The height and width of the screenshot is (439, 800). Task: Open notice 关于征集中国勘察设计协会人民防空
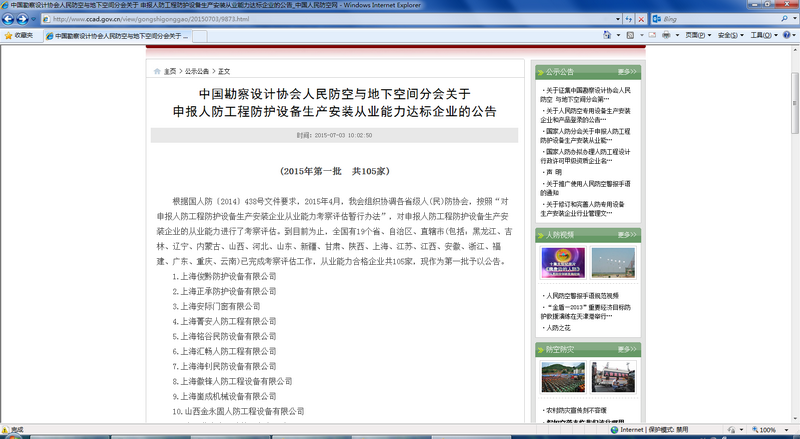[x=586, y=94]
